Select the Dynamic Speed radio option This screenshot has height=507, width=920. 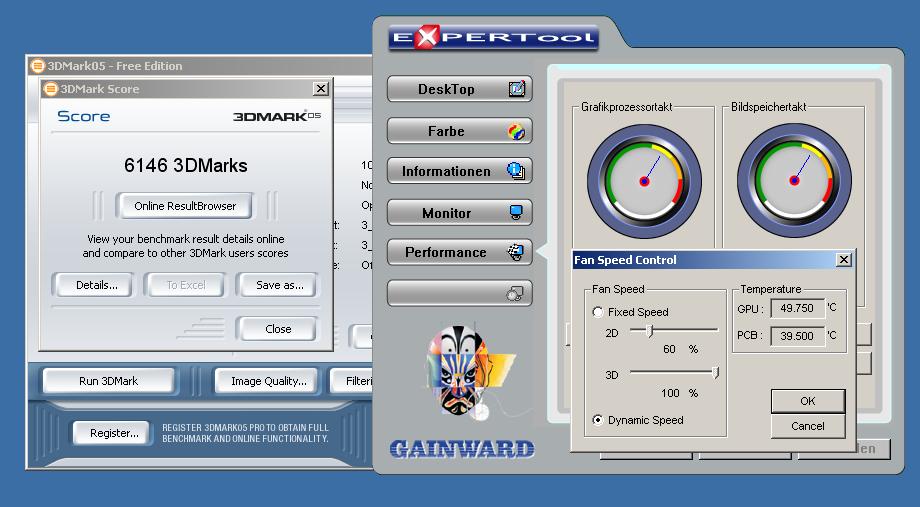click(x=598, y=420)
